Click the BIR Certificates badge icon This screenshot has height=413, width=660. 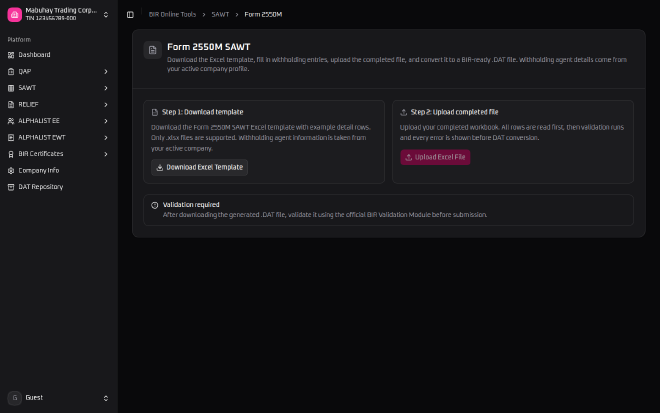(11, 154)
